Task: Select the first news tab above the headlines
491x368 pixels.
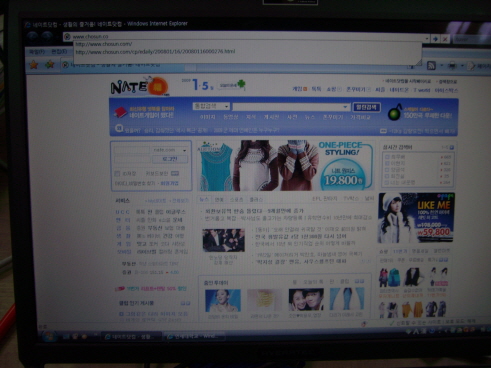Action: (204, 199)
